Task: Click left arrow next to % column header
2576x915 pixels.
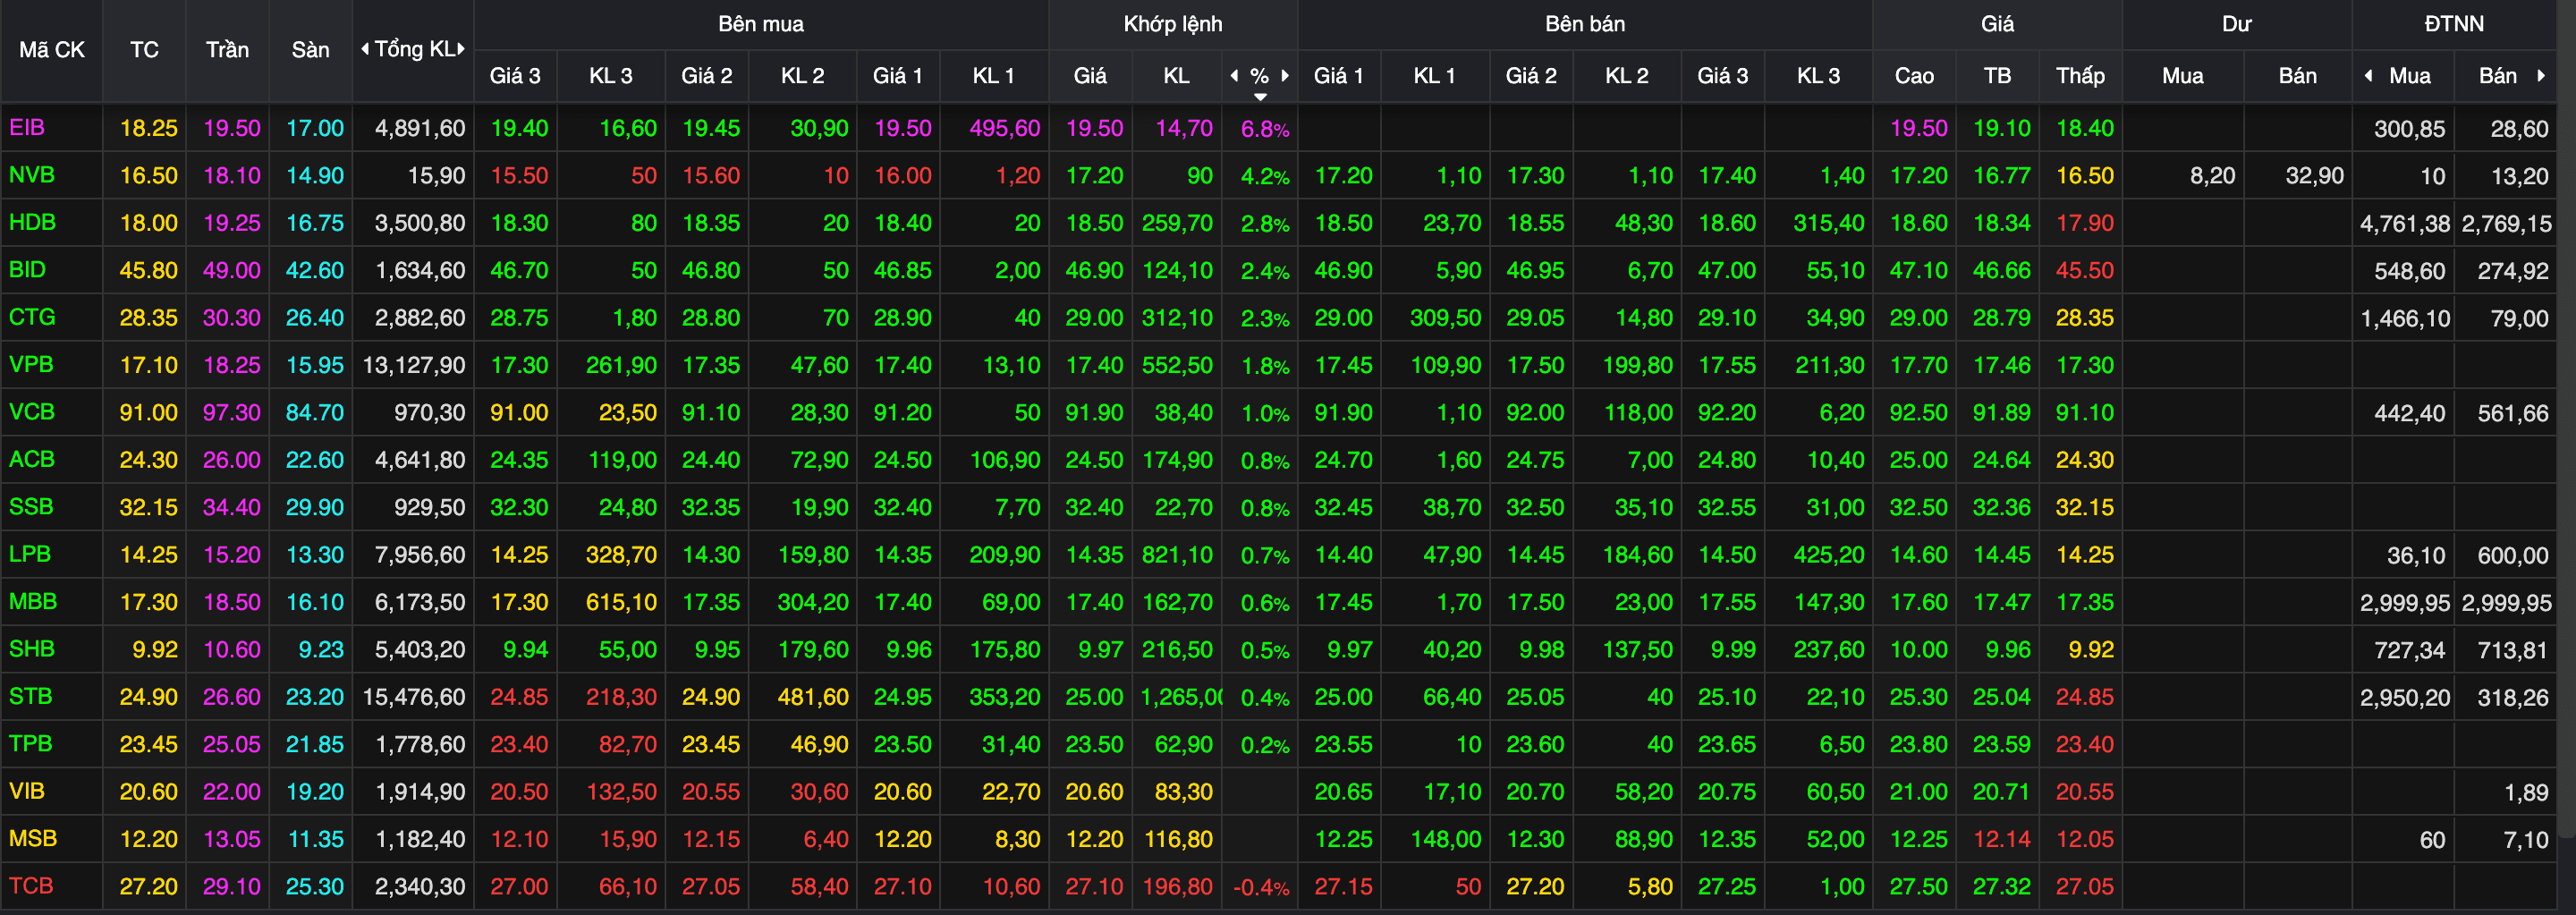Action: click(1234, 76)
